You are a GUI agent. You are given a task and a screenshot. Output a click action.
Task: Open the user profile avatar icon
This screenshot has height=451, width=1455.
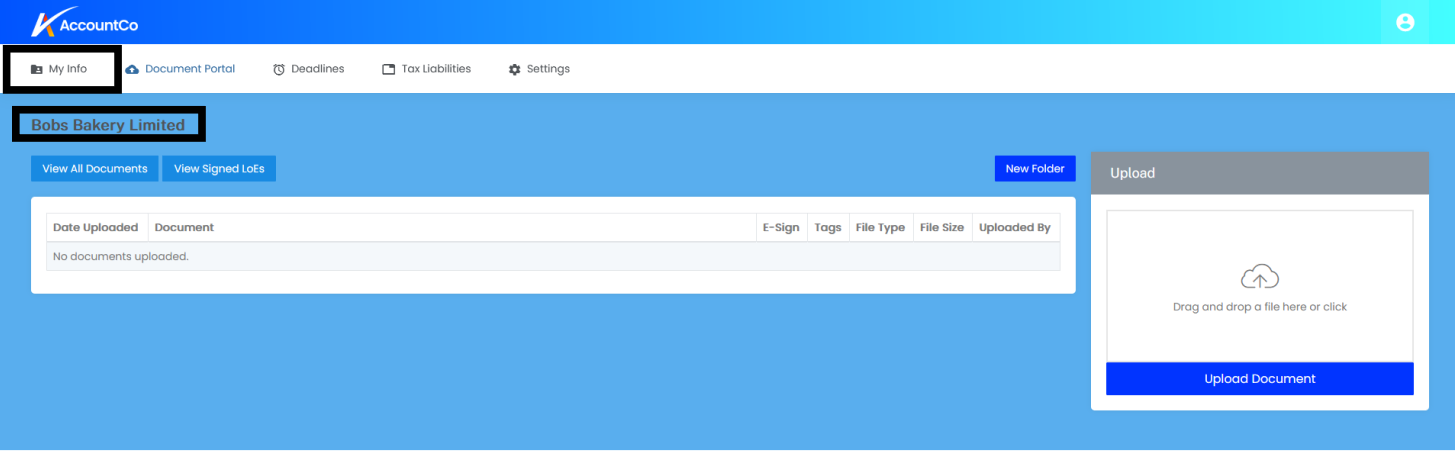pyautogui.click(x=1405, y=22)
